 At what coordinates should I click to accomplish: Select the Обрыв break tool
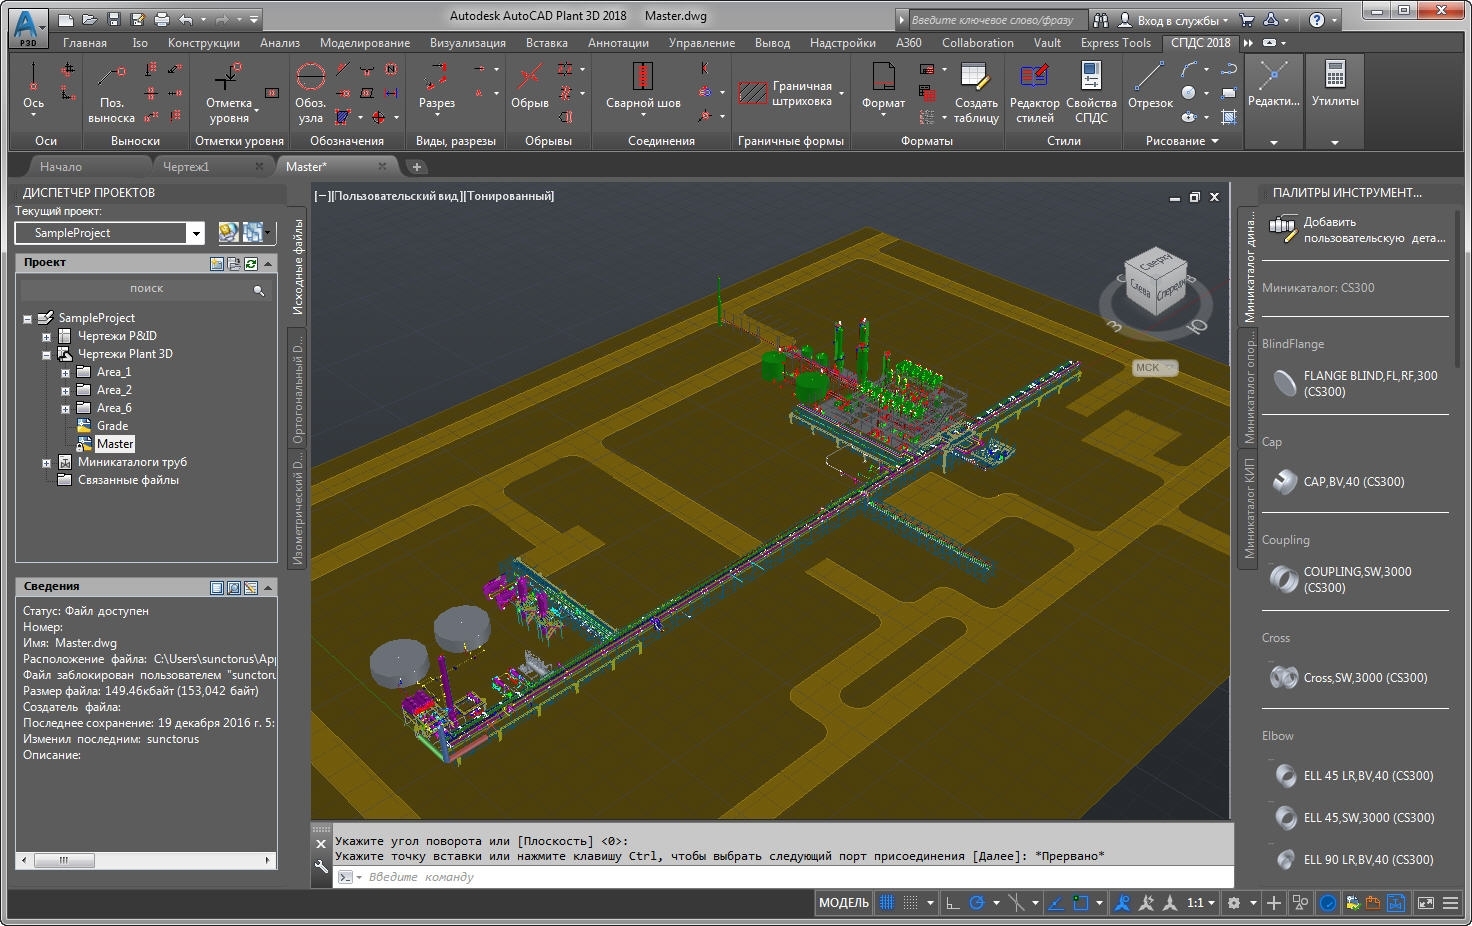(529, 88)
